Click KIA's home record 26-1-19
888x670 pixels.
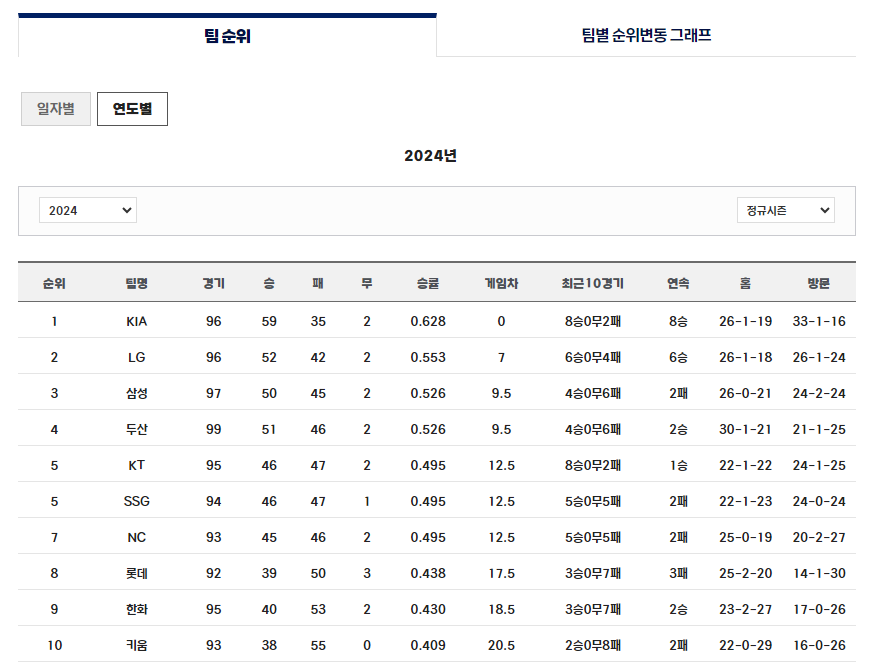click(745, 321)
